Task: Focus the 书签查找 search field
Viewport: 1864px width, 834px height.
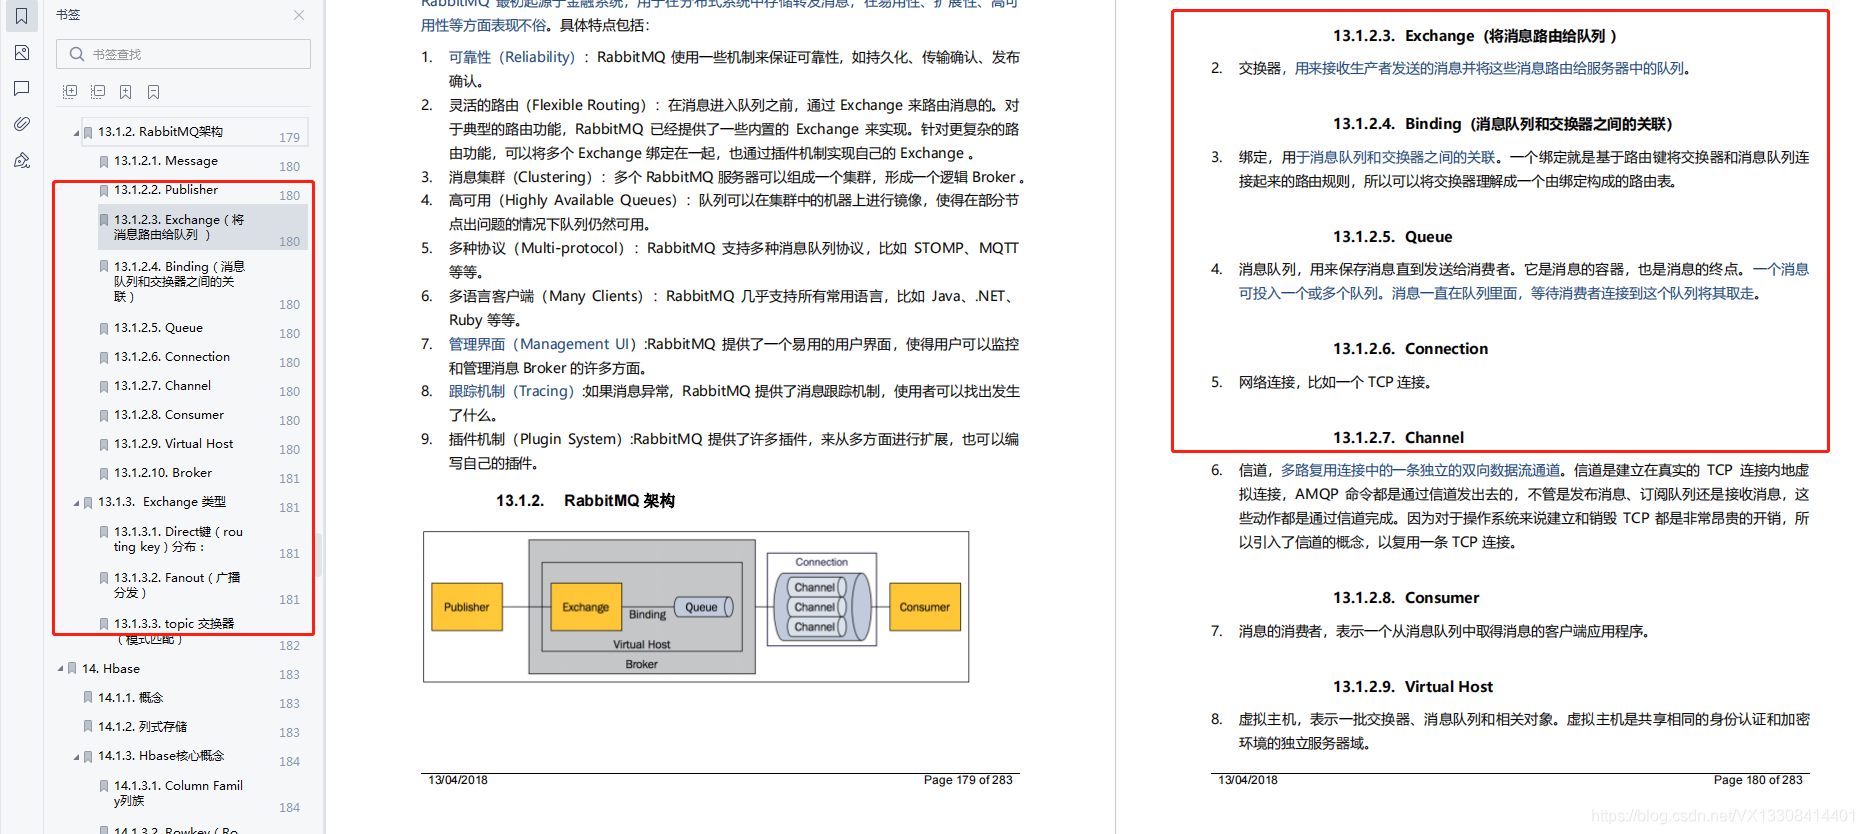Action: pyautogui.click(x=183, y=54)
